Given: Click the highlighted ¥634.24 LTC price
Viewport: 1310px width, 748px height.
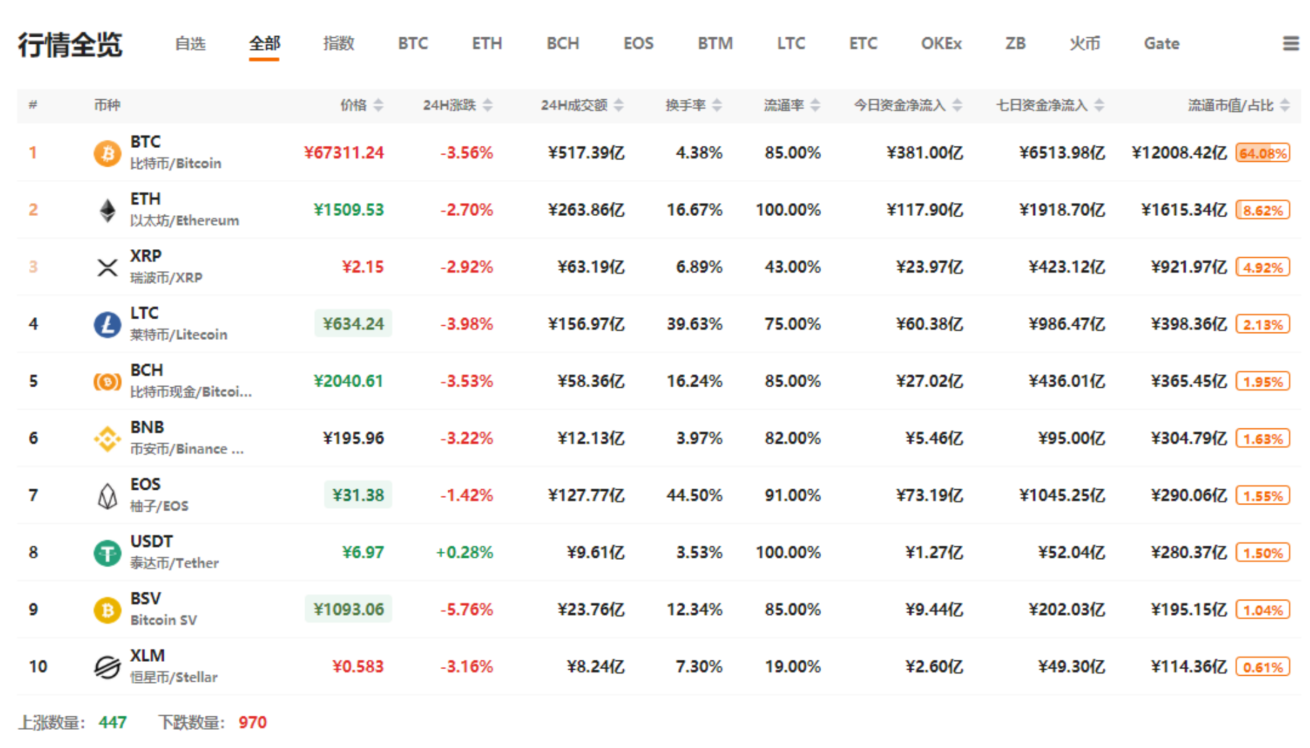Looking at the screenshot, I should (352, 324).
